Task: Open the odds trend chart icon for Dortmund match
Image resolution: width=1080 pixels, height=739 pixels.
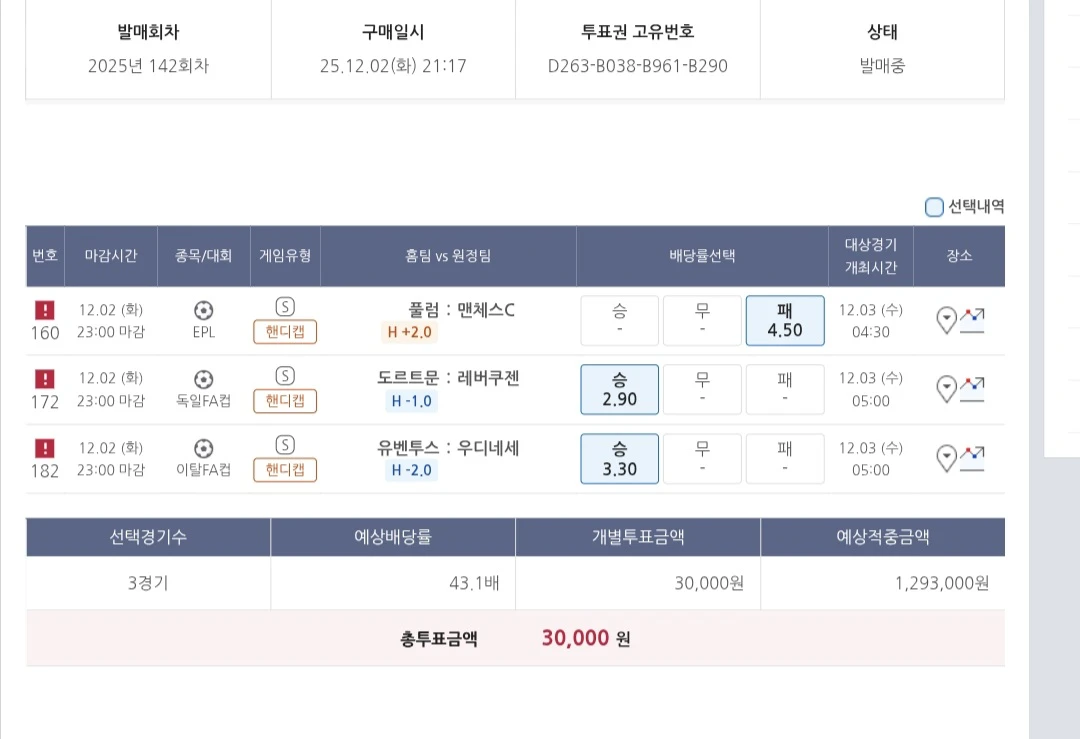Action: (x=971, y=388)
